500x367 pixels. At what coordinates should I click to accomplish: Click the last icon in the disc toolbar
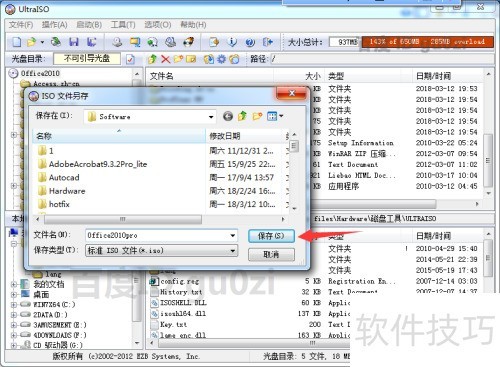tap(234, 59)
